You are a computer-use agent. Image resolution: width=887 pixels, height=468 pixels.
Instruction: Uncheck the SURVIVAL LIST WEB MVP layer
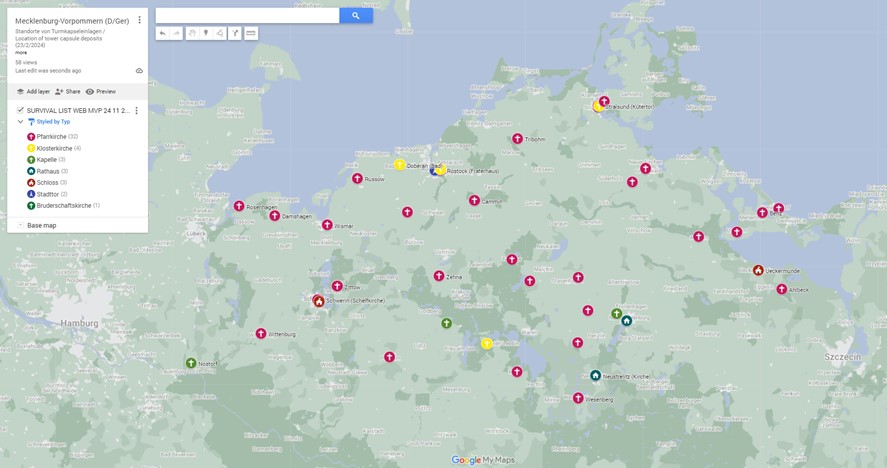(x=20, y=110)
